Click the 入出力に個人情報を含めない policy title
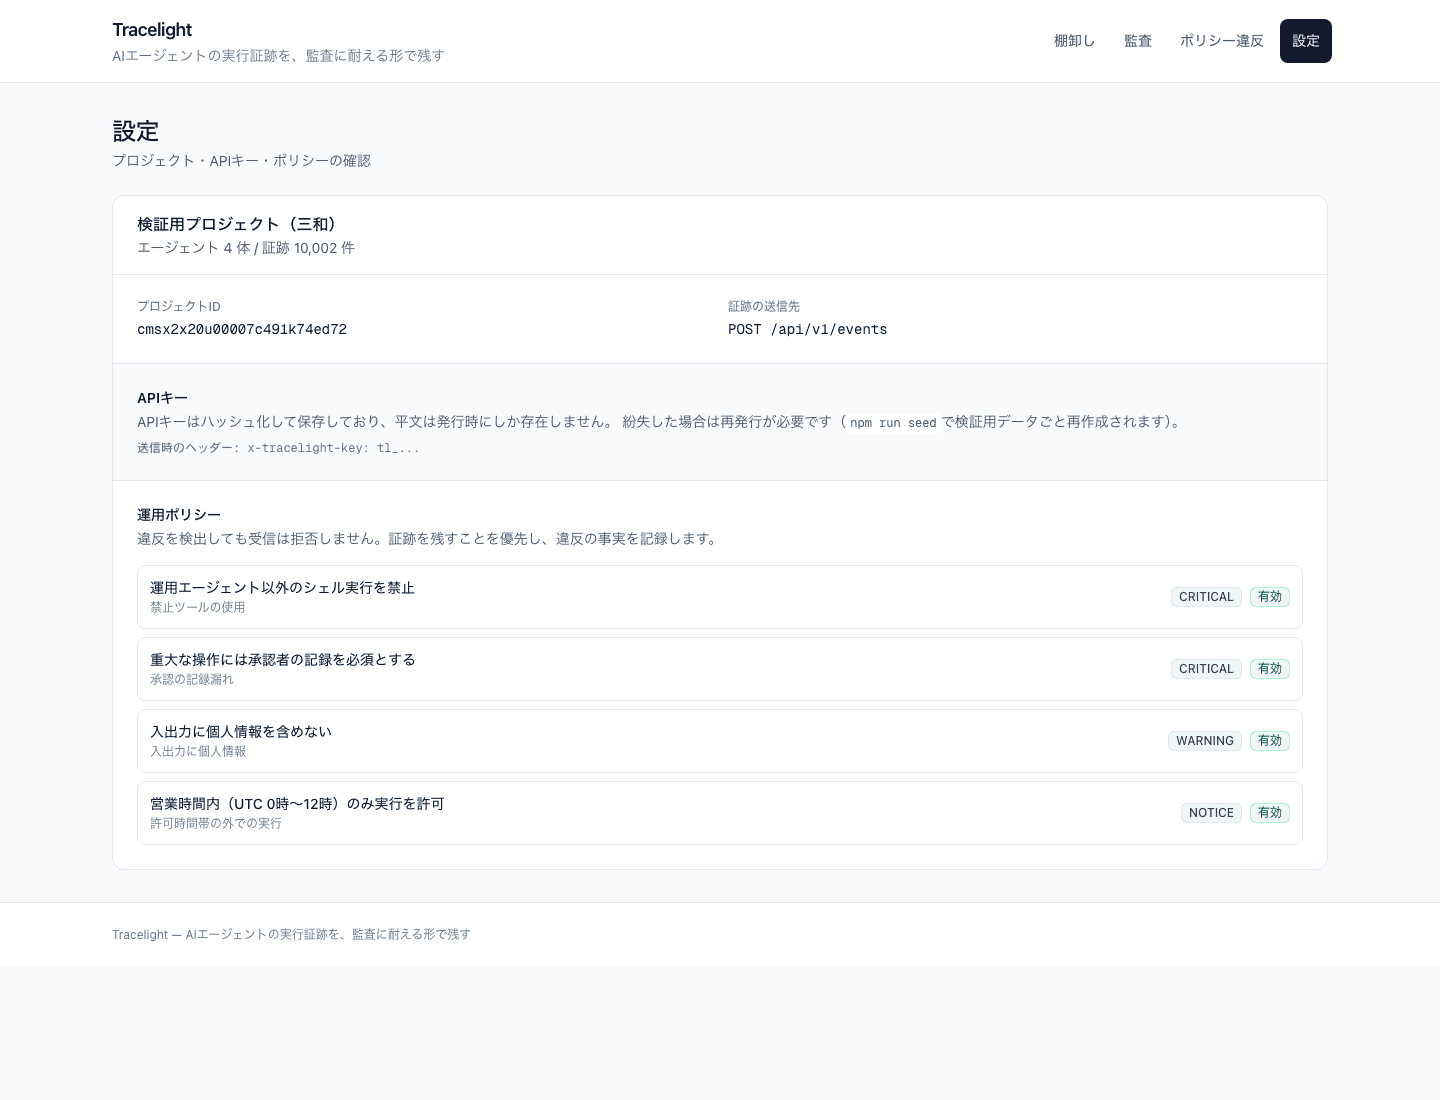This screenshot has width=1440, height=1100. coord(241,732)
